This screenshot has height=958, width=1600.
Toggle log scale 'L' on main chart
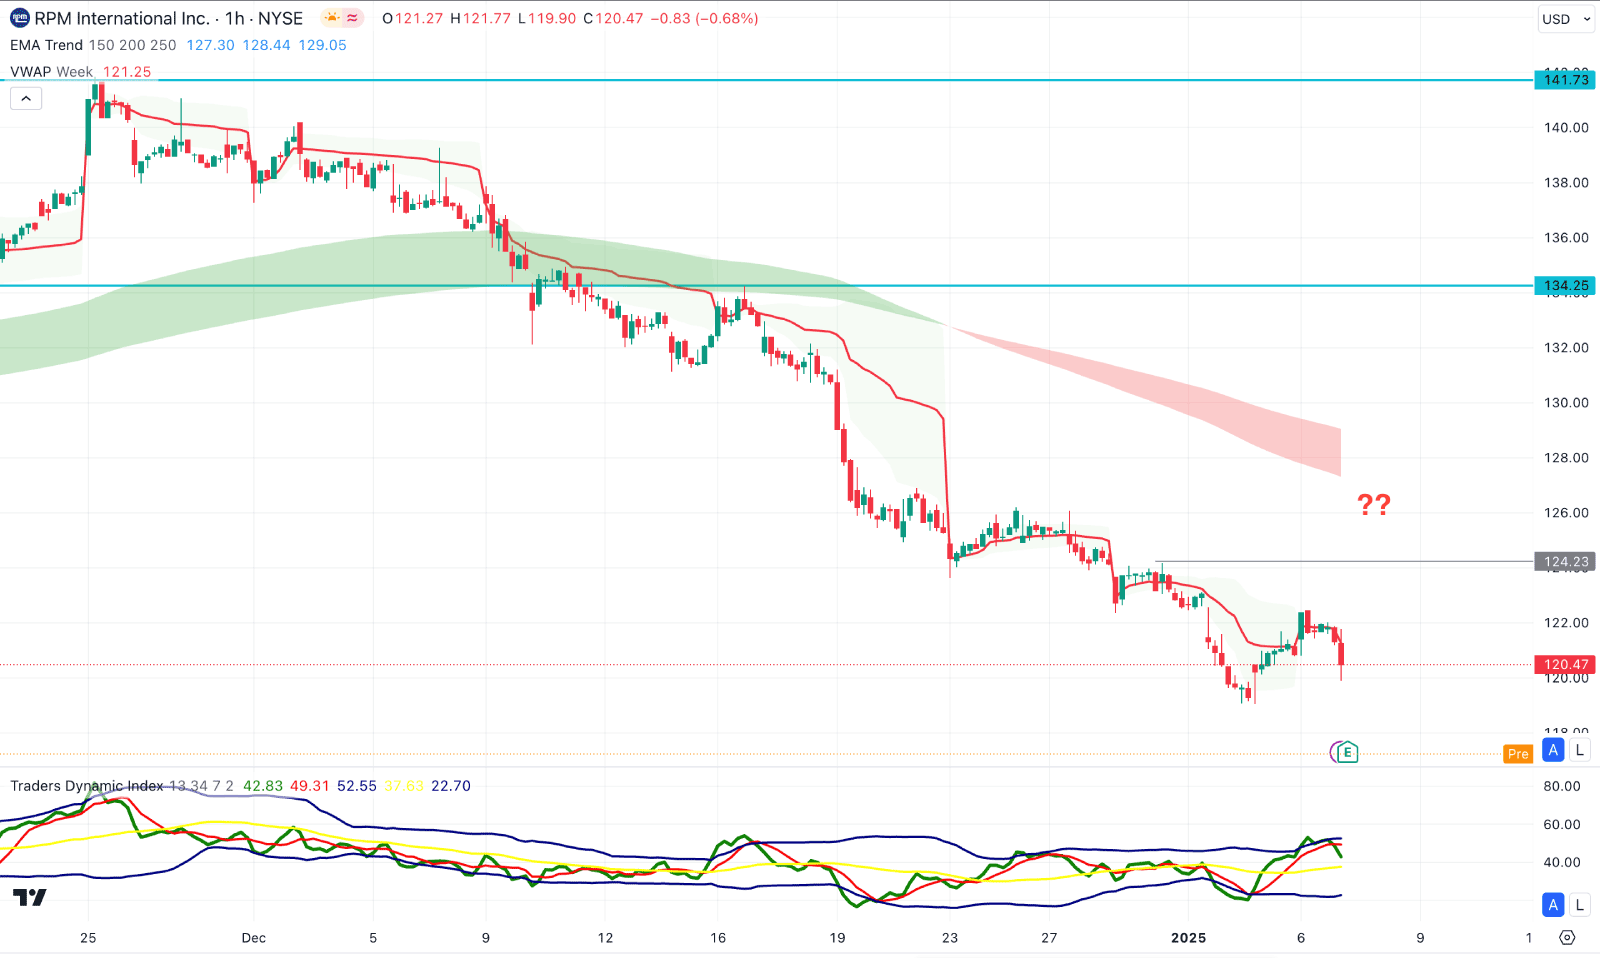pos(1580,750)
